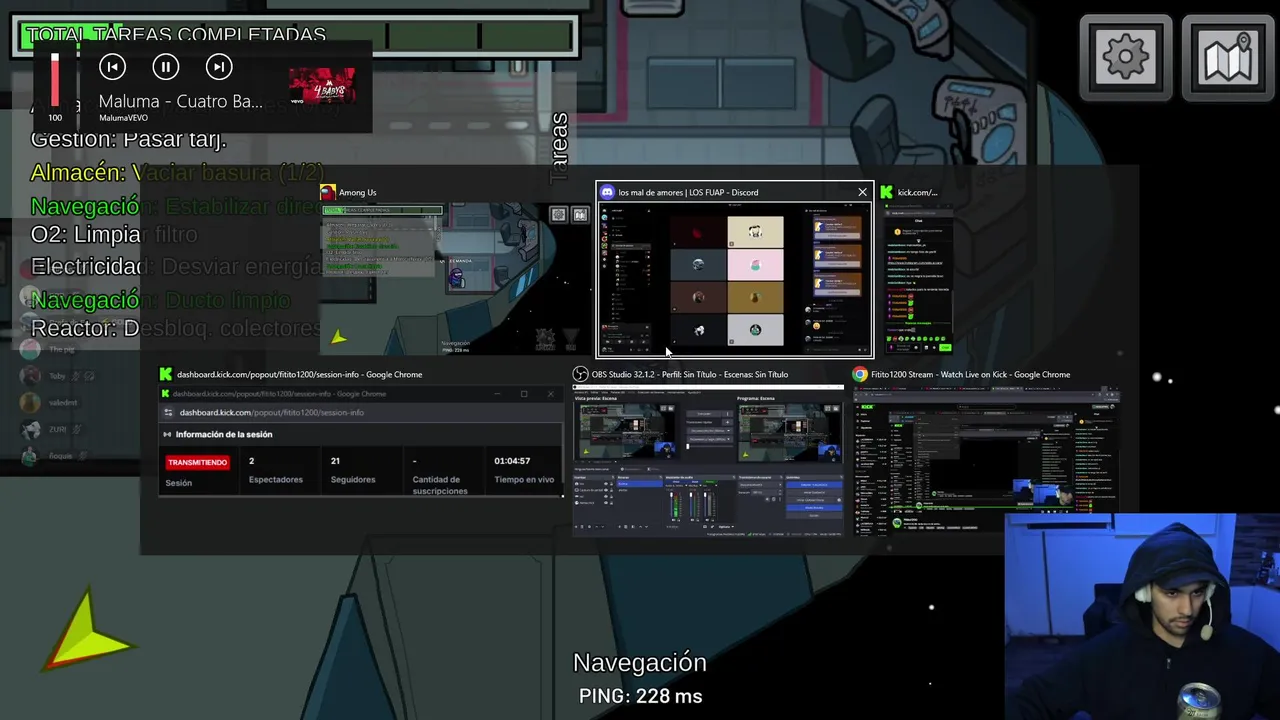The image size is (1280, 720).
Task: Adjust the media volume slider at 100
Action: tap(55, 82)
